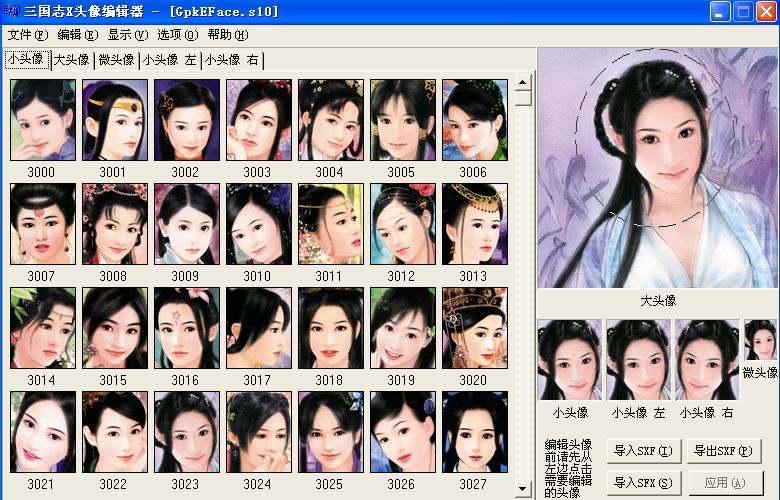Screen dimensions: 780x500
Task: Select portrait thumbnail 3001
Action: (115, 120)
